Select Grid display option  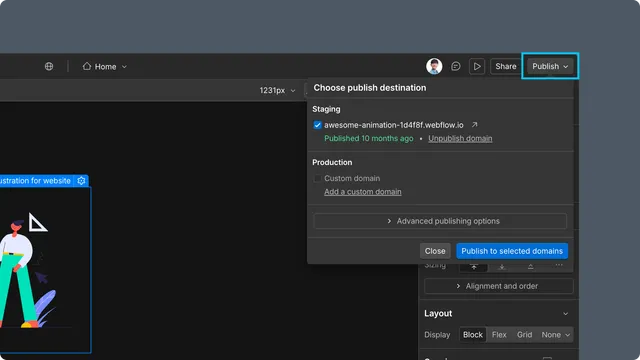524,335
